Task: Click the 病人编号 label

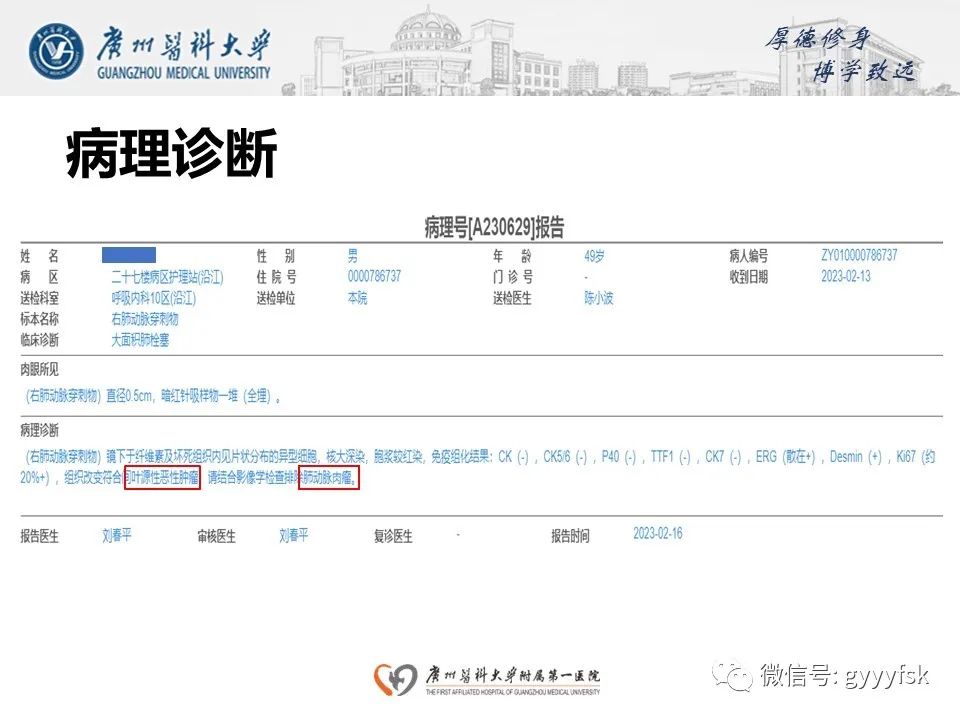Action: [x=748, y=256]
